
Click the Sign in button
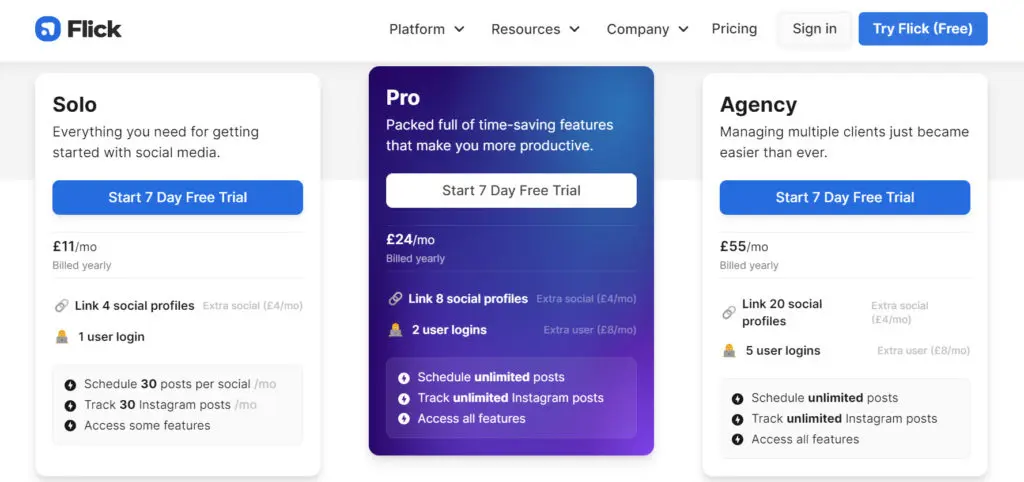point(814,29)
